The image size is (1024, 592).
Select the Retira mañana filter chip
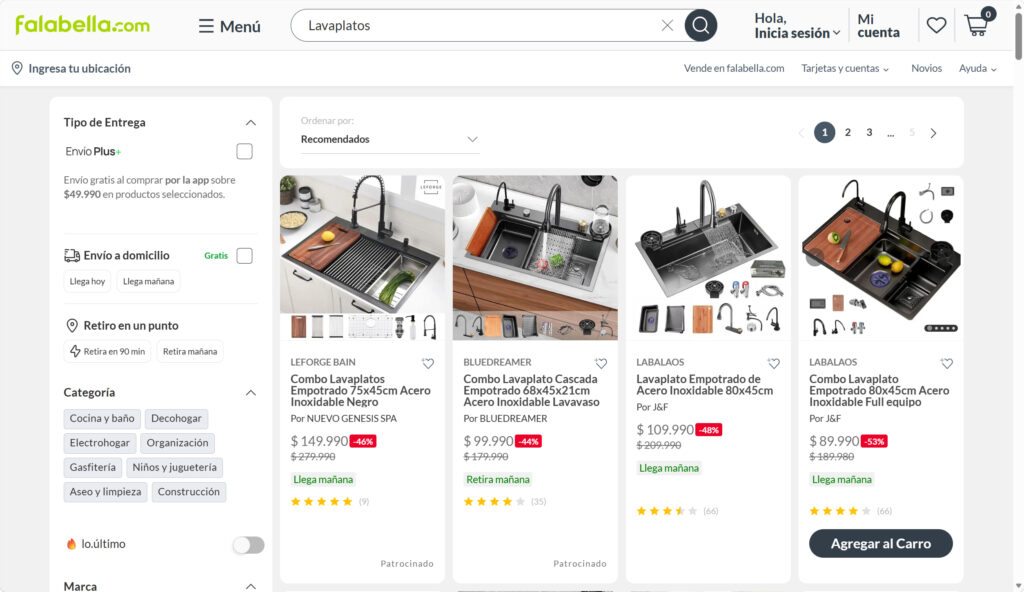(x=189, y=351)
